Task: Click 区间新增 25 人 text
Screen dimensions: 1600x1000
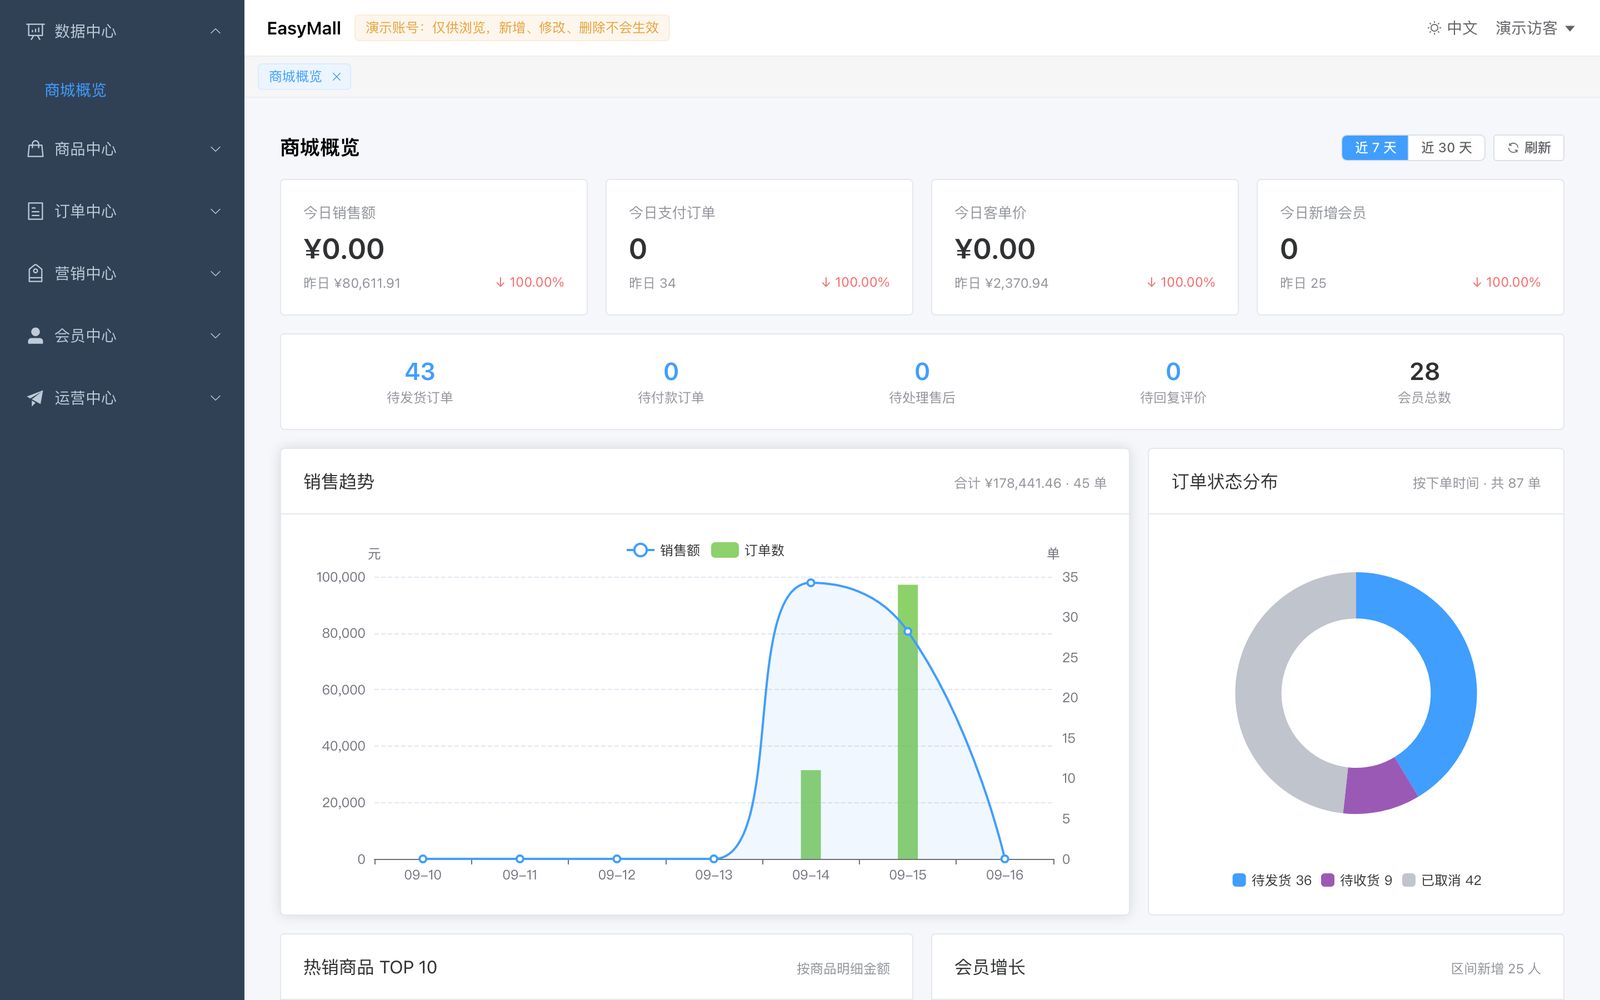Action: pyautogui.click(x=1495, y=968)
